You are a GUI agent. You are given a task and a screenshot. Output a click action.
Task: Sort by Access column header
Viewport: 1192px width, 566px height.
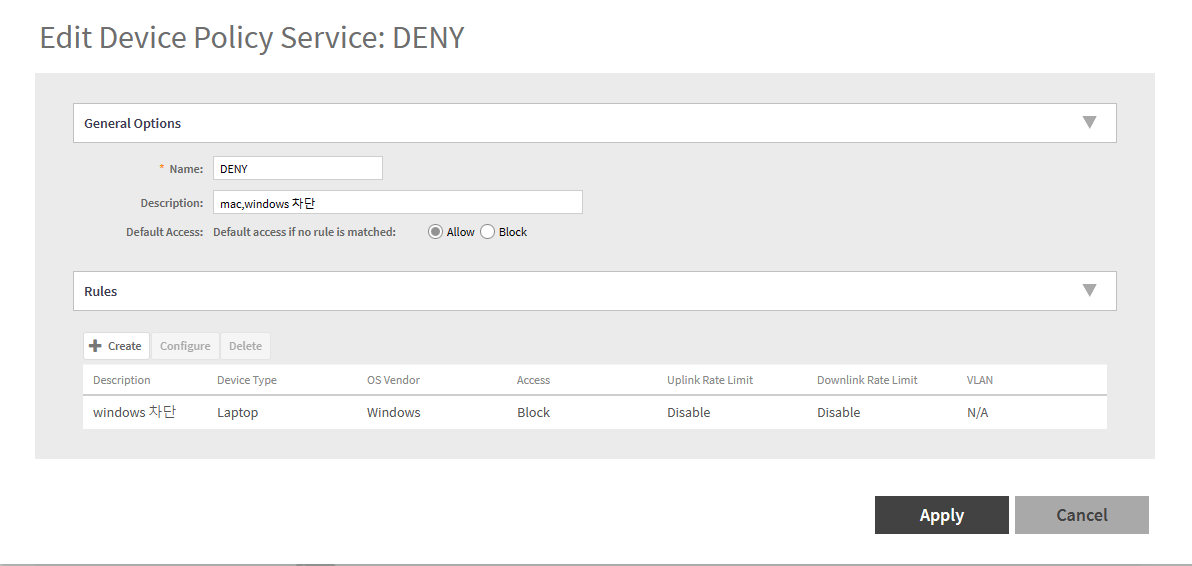(x=533, y=380)
